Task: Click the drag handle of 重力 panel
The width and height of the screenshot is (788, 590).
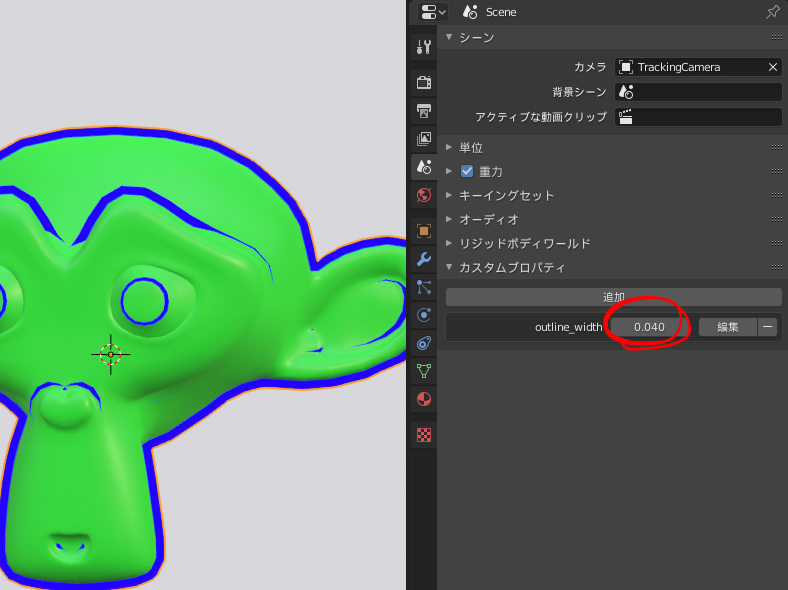Action: coord(776,171)
